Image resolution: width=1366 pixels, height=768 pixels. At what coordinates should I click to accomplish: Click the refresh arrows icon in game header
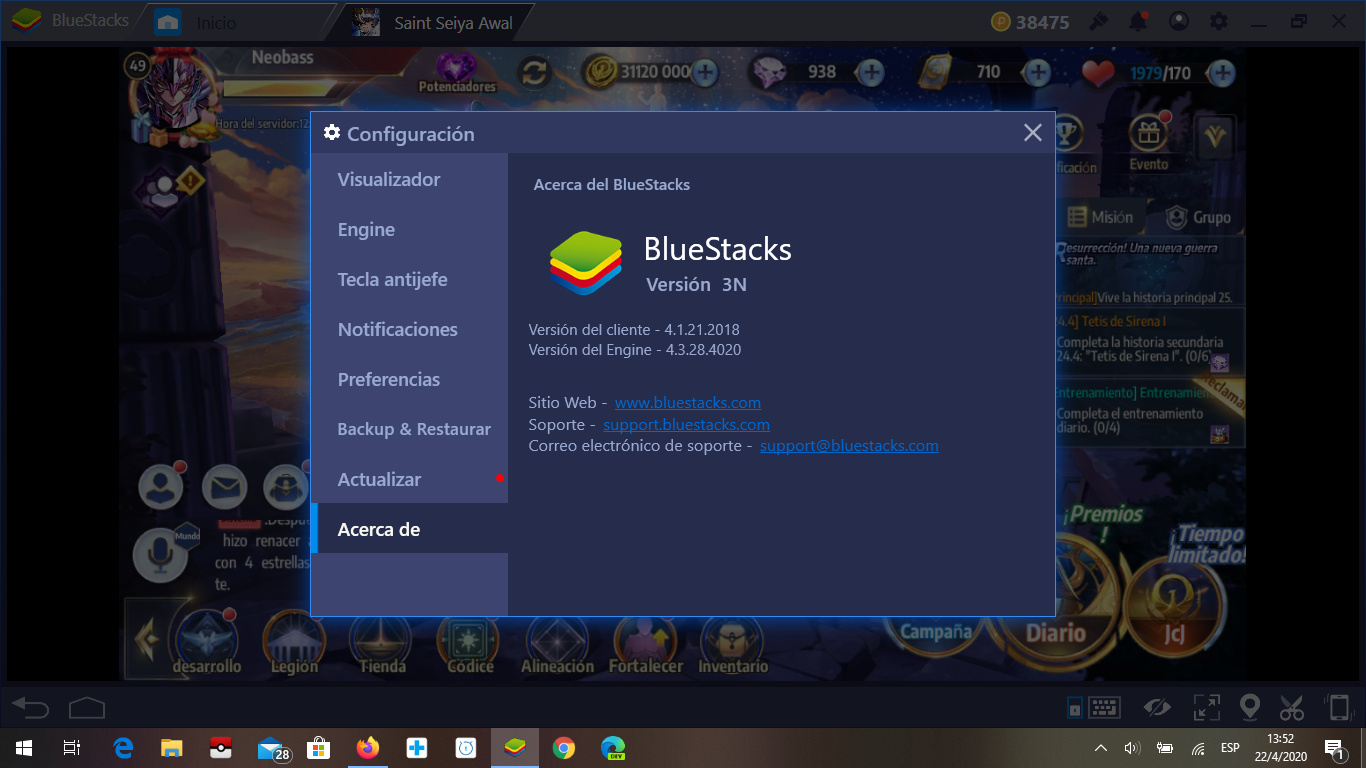pyautogui.click(x=535, y=71)
